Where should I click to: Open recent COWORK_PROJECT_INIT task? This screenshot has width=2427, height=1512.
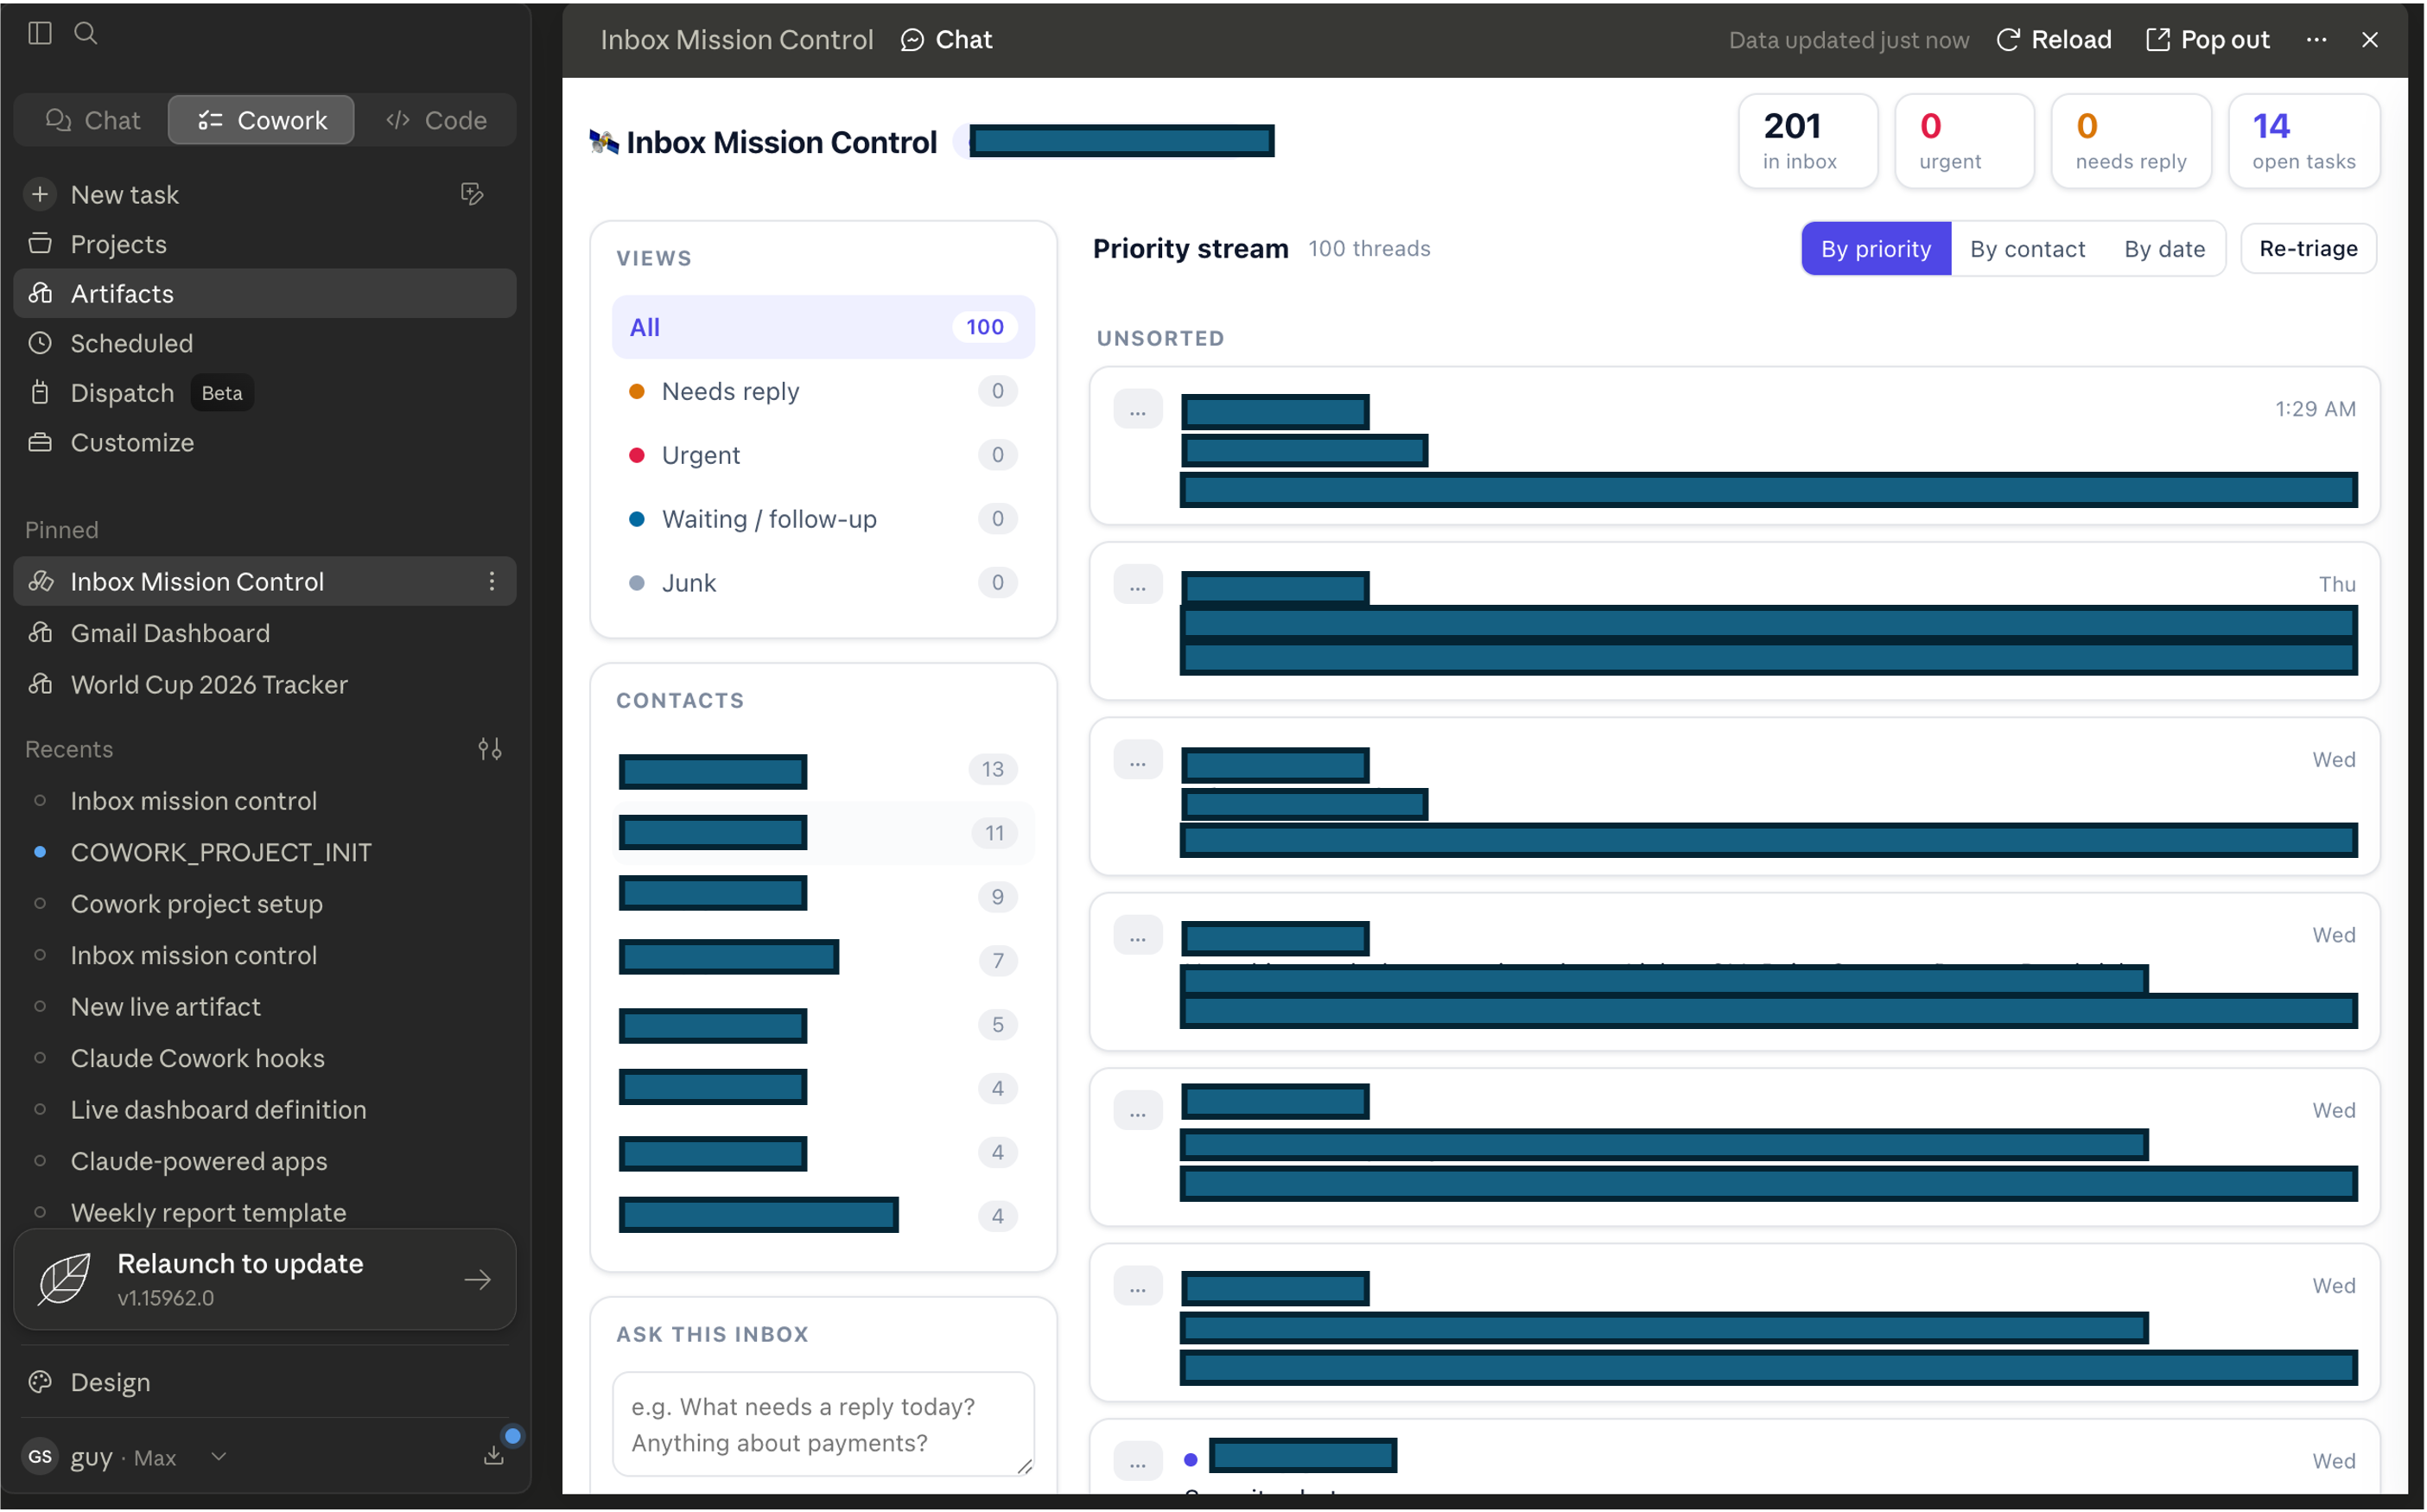click(x=265, y=852)
